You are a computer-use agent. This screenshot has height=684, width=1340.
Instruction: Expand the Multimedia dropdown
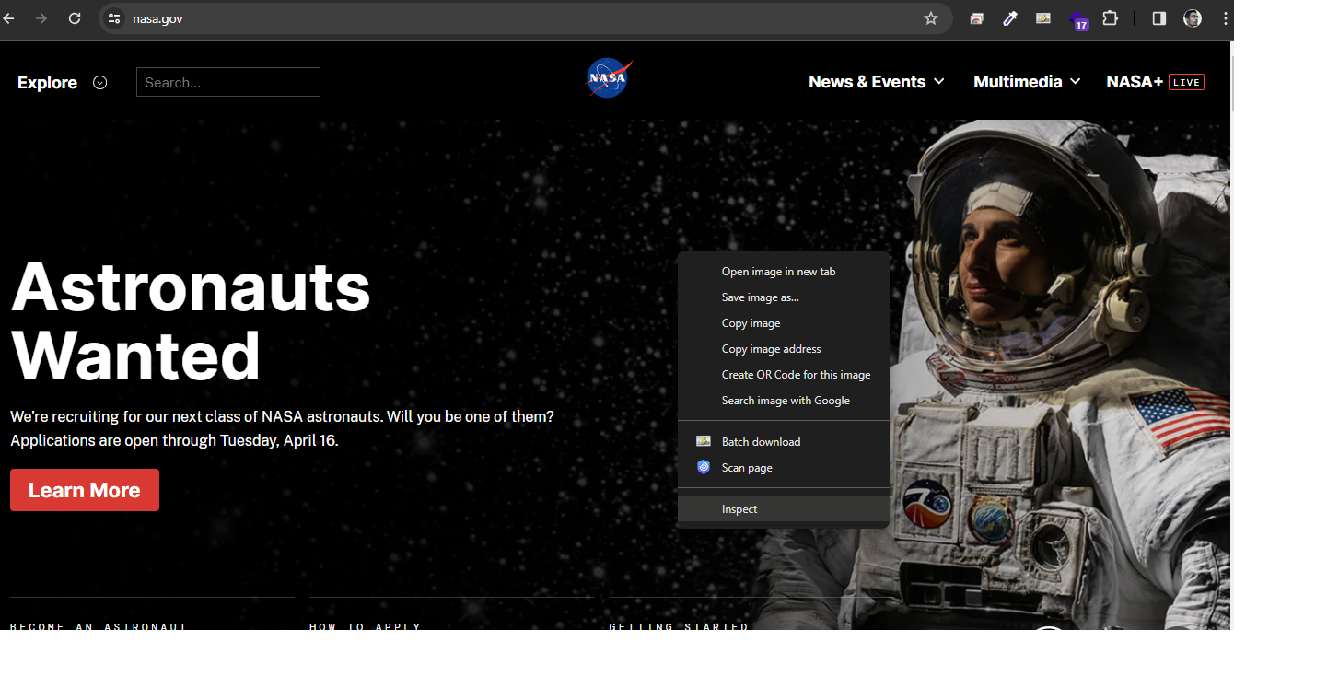coord(1026,81)
